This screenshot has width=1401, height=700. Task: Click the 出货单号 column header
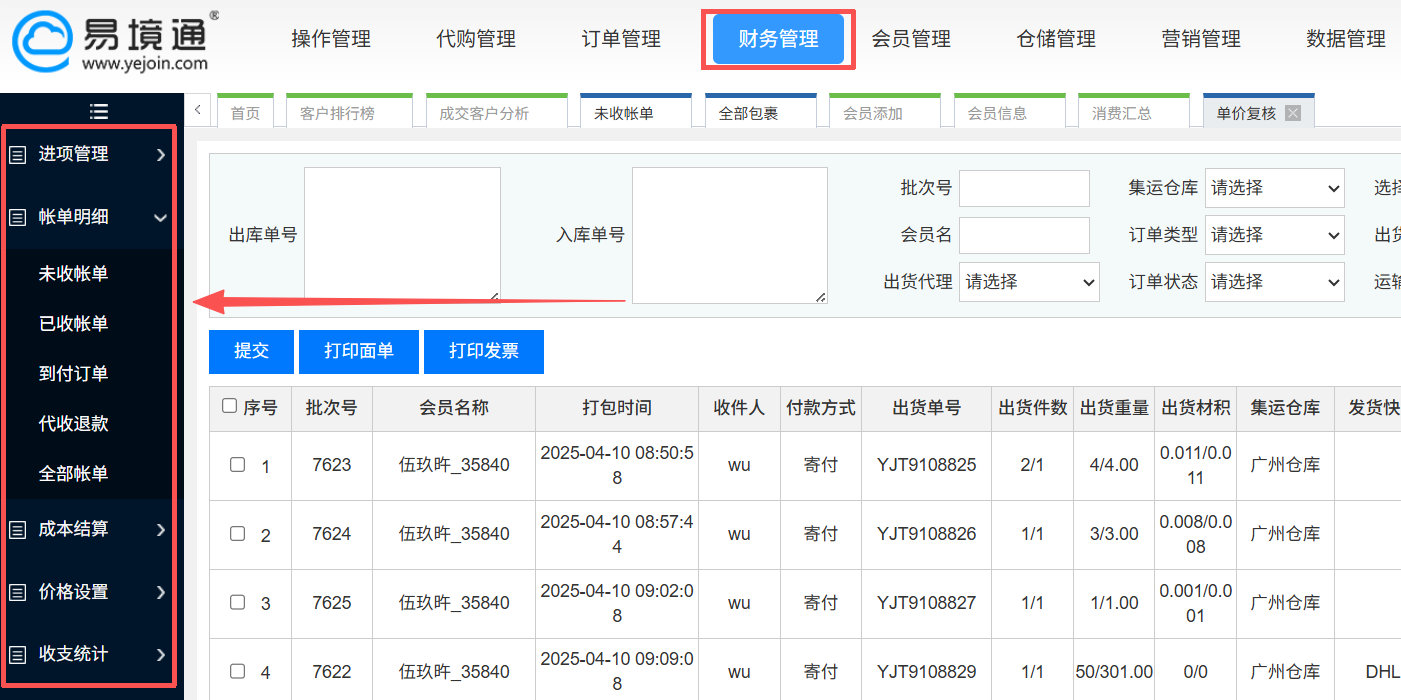(x=927, y=408)
